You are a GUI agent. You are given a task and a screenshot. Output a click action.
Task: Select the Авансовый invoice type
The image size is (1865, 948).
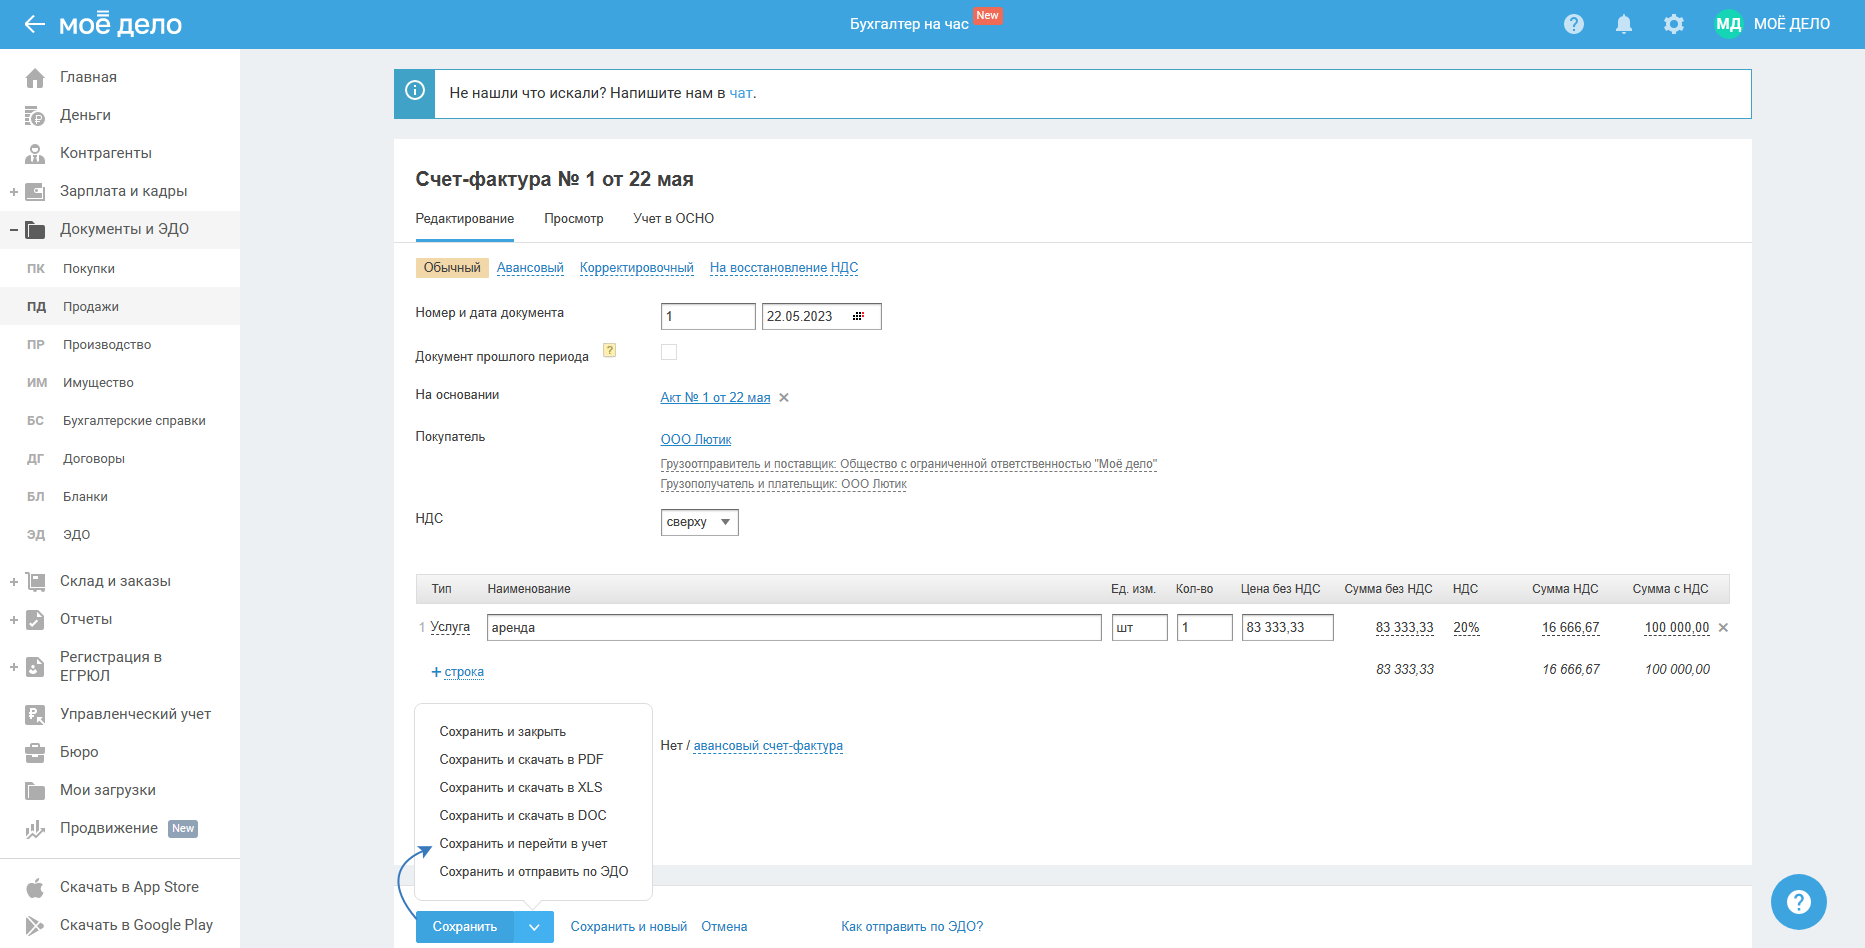coord(530,268)
